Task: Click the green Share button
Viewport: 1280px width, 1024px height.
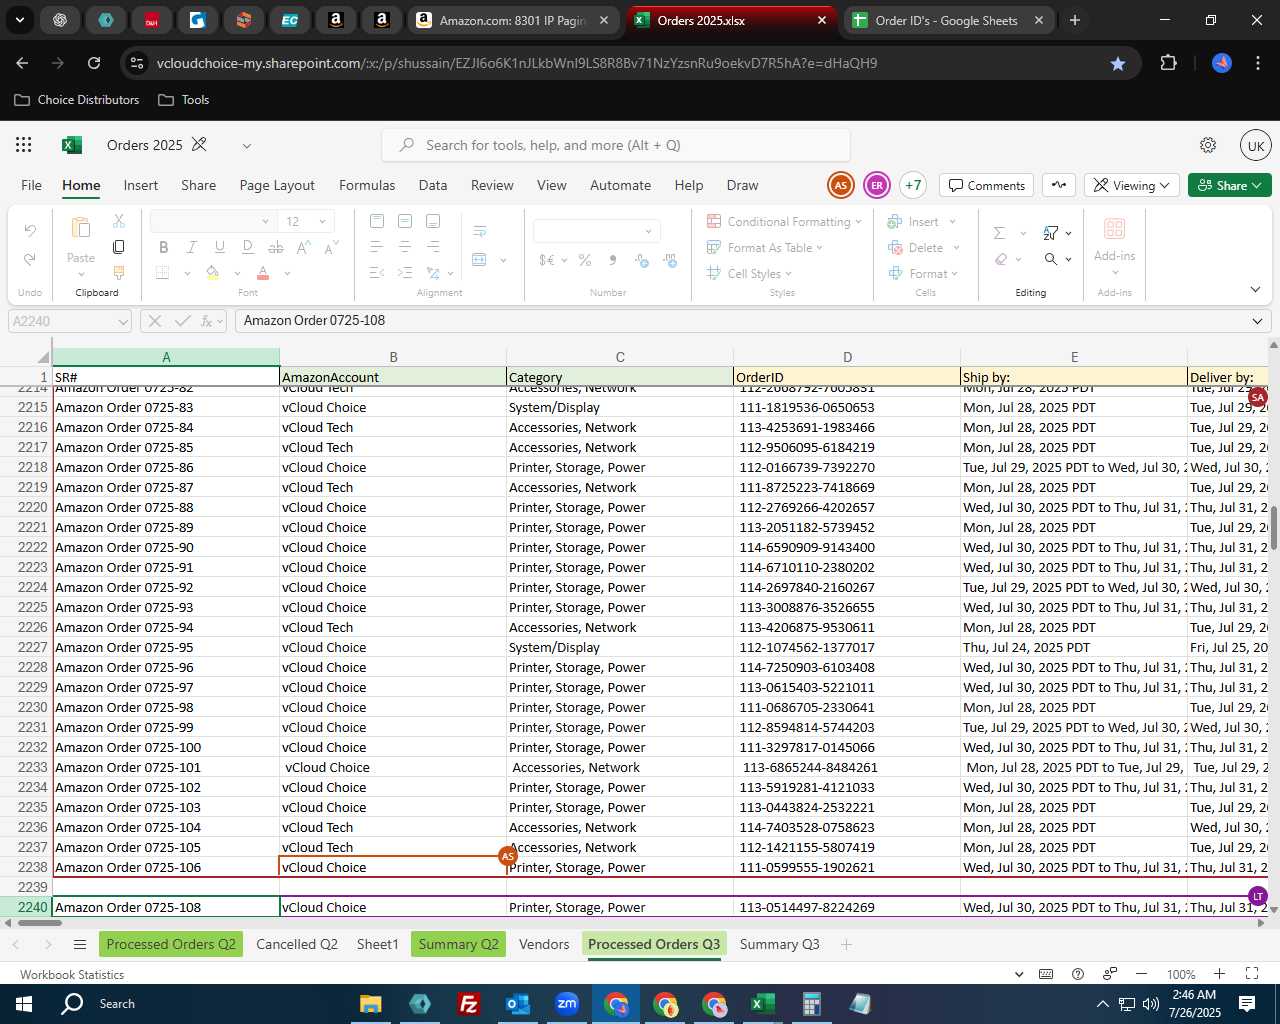Action: (1230, 185)
